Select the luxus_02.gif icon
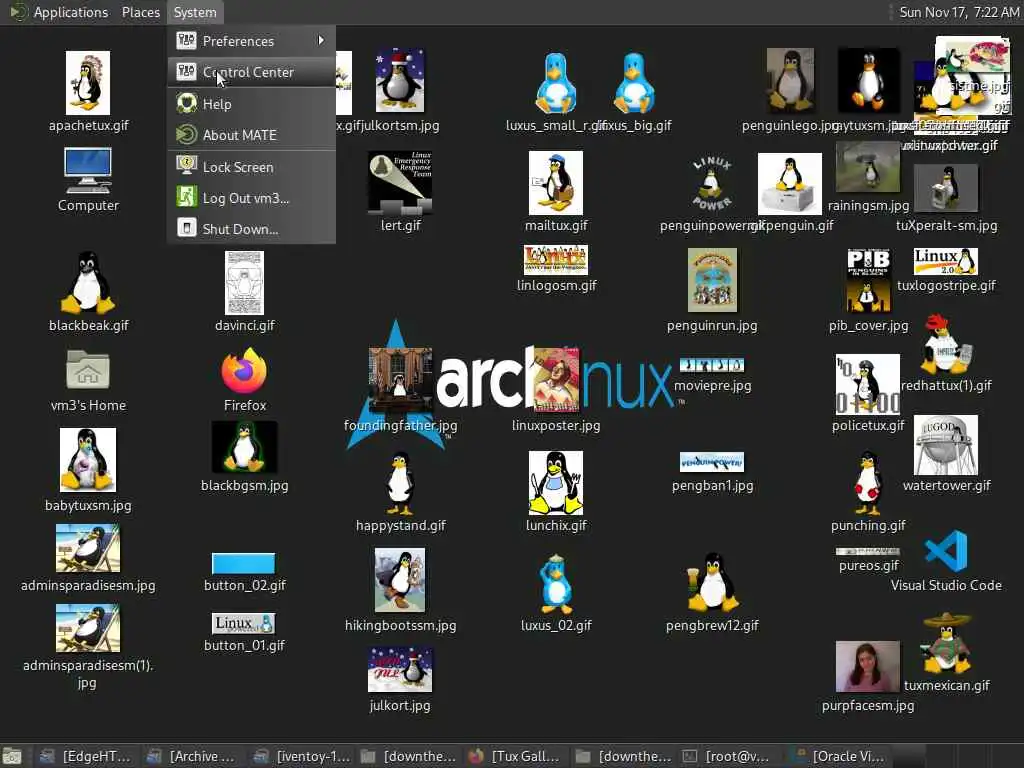Viewport: 1024px width, 768px height. [x=556, y=584]
